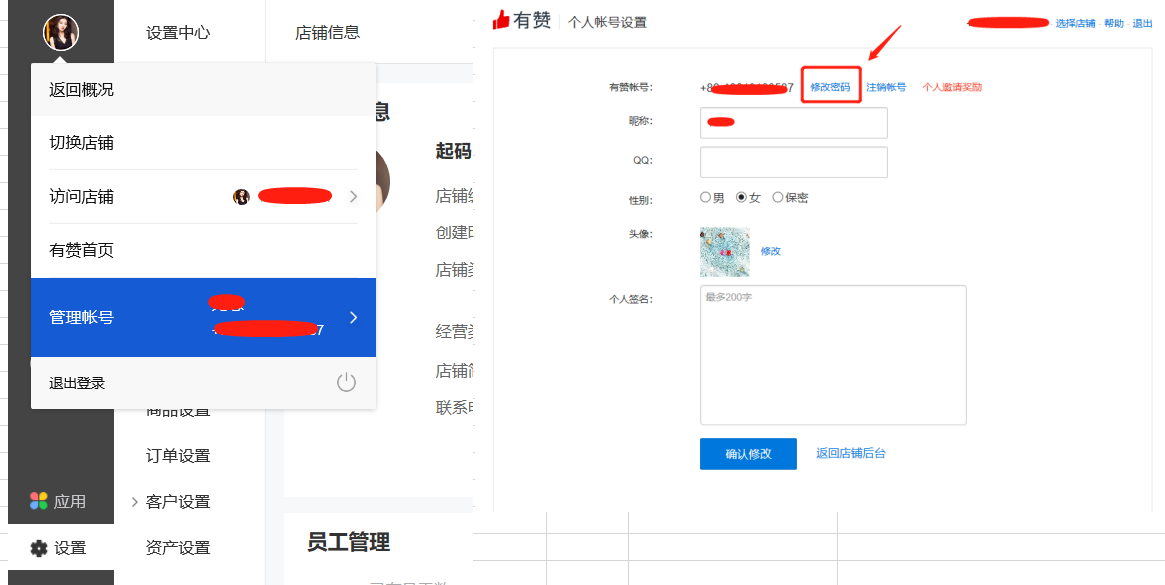1165x585 pixels.
Task: Click the 设置 gear icon in sidebar
Action: (38, 547)
